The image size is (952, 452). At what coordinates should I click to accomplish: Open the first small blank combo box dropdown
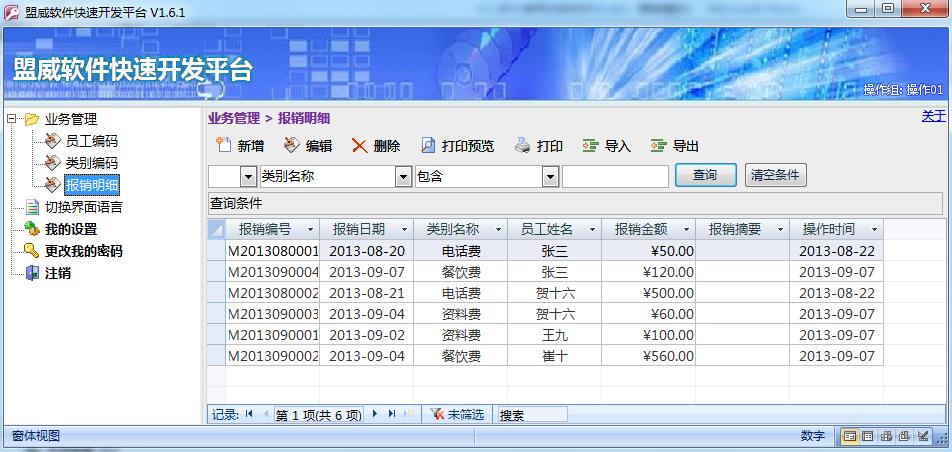coord(248,177)
